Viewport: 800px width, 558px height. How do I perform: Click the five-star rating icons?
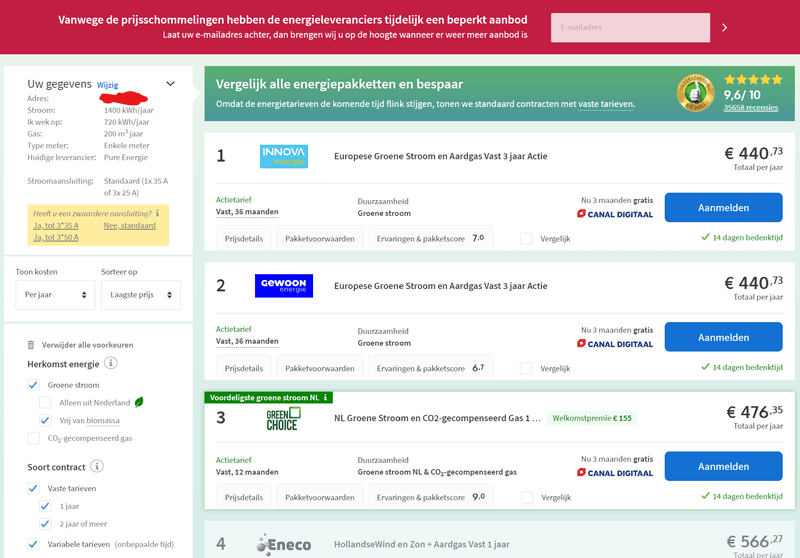pos(753,80)
